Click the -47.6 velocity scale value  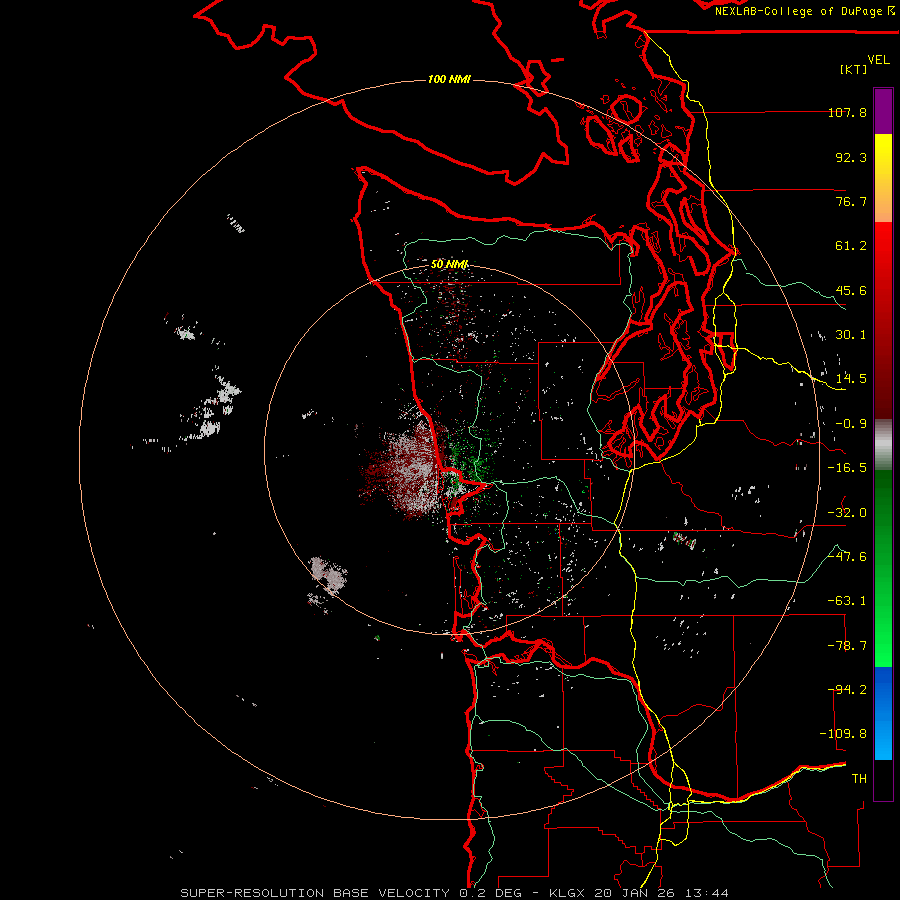(847, 557)
